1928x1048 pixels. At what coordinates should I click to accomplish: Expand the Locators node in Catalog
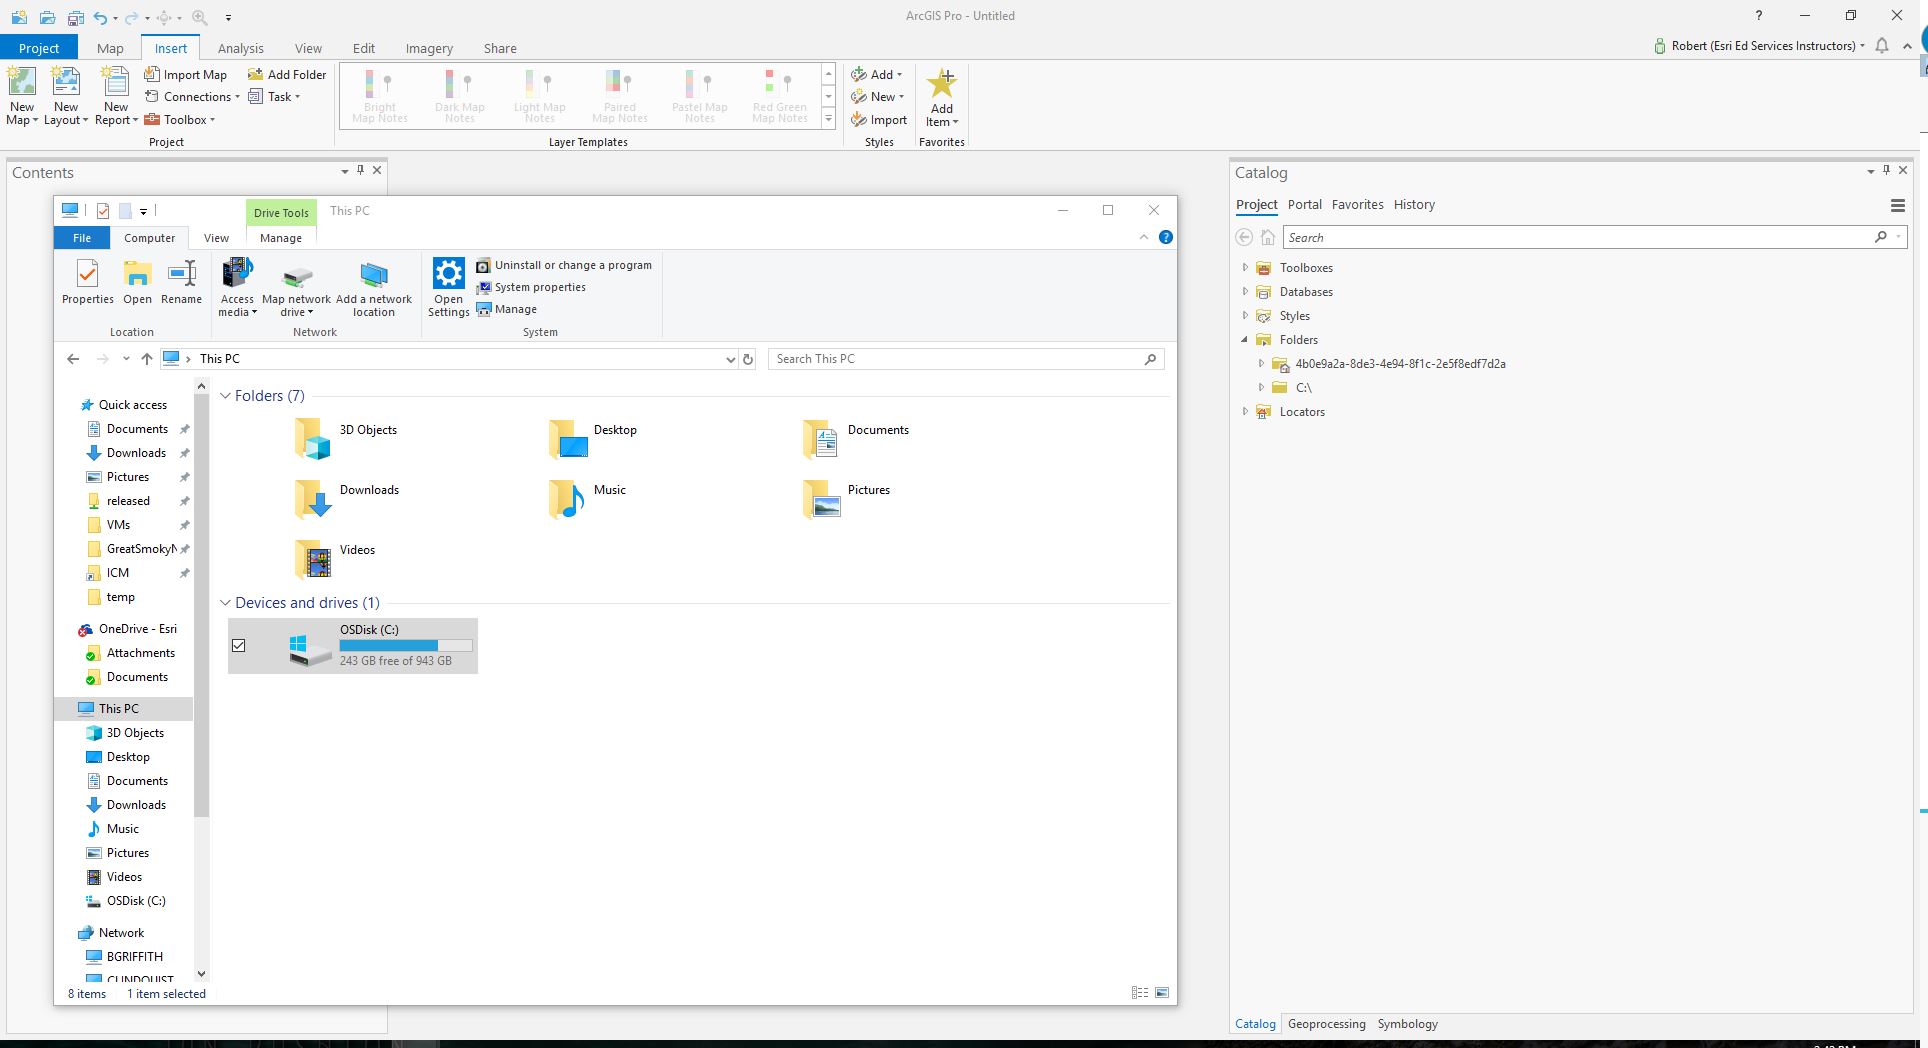pyautogui.click(x=1245, y=412)
